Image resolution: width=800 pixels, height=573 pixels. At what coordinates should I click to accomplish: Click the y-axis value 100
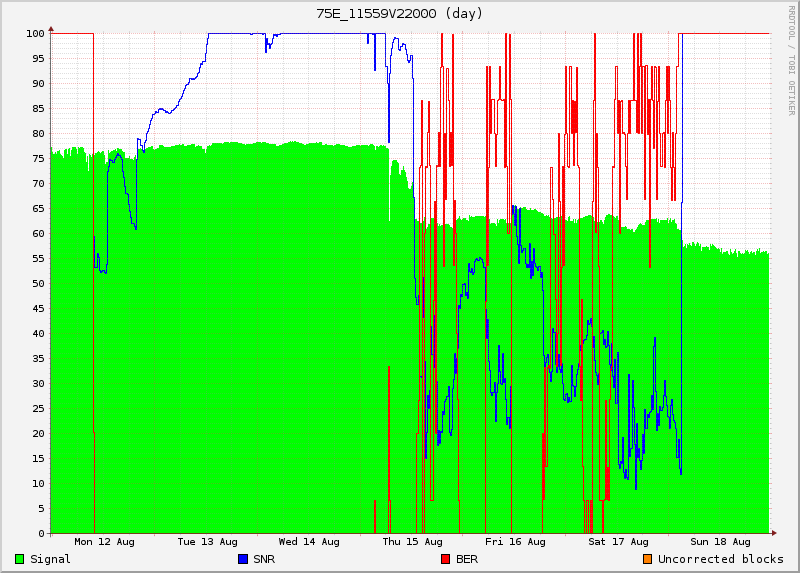36,34
